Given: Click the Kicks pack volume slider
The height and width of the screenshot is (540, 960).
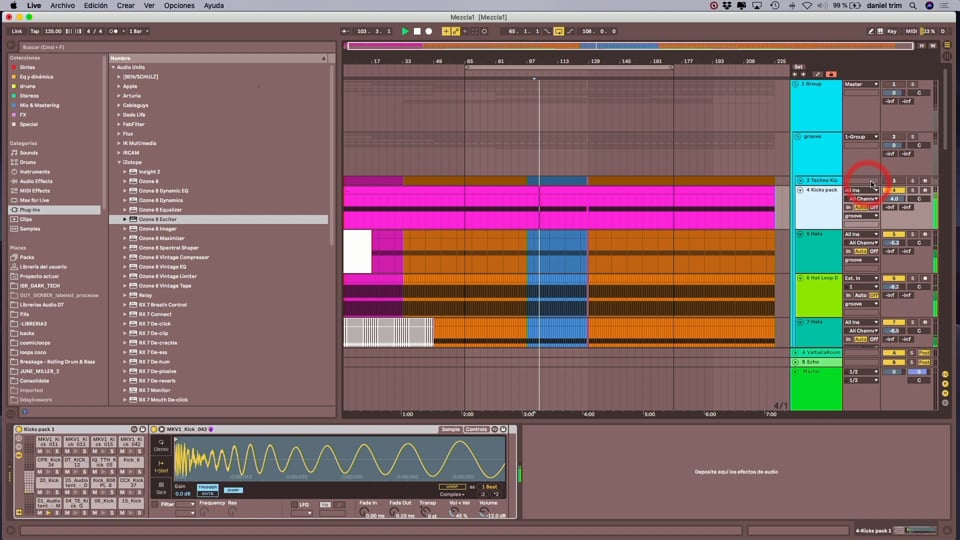Looking at the screenshot, I should coord(894,199).
